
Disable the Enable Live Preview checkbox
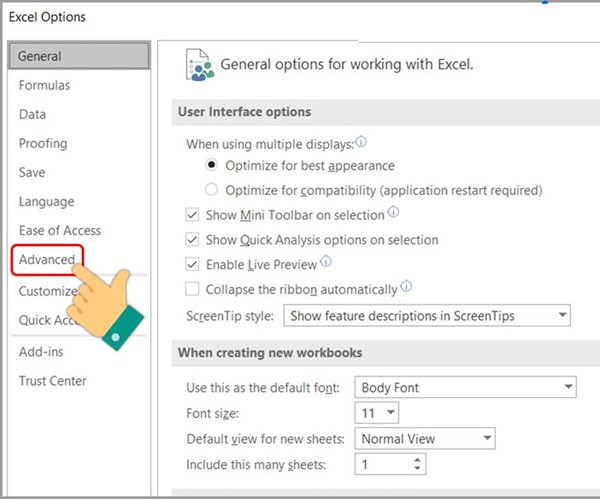click(192, 265)
